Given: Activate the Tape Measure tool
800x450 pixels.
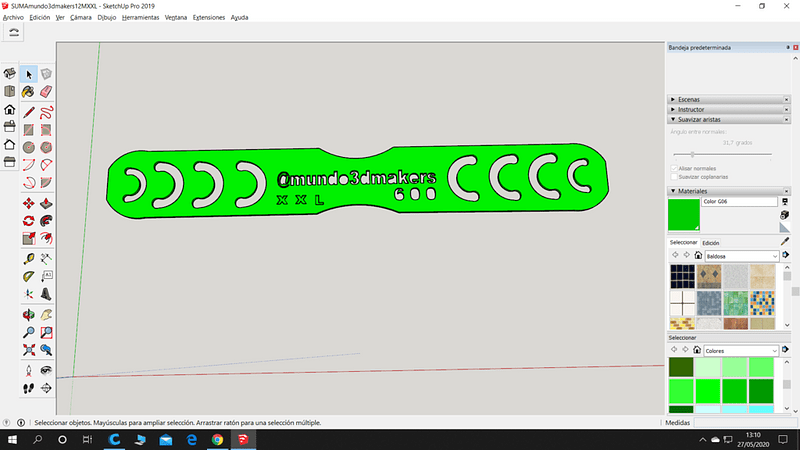Looking at the screenshot, I should click(x=29, y=259).
